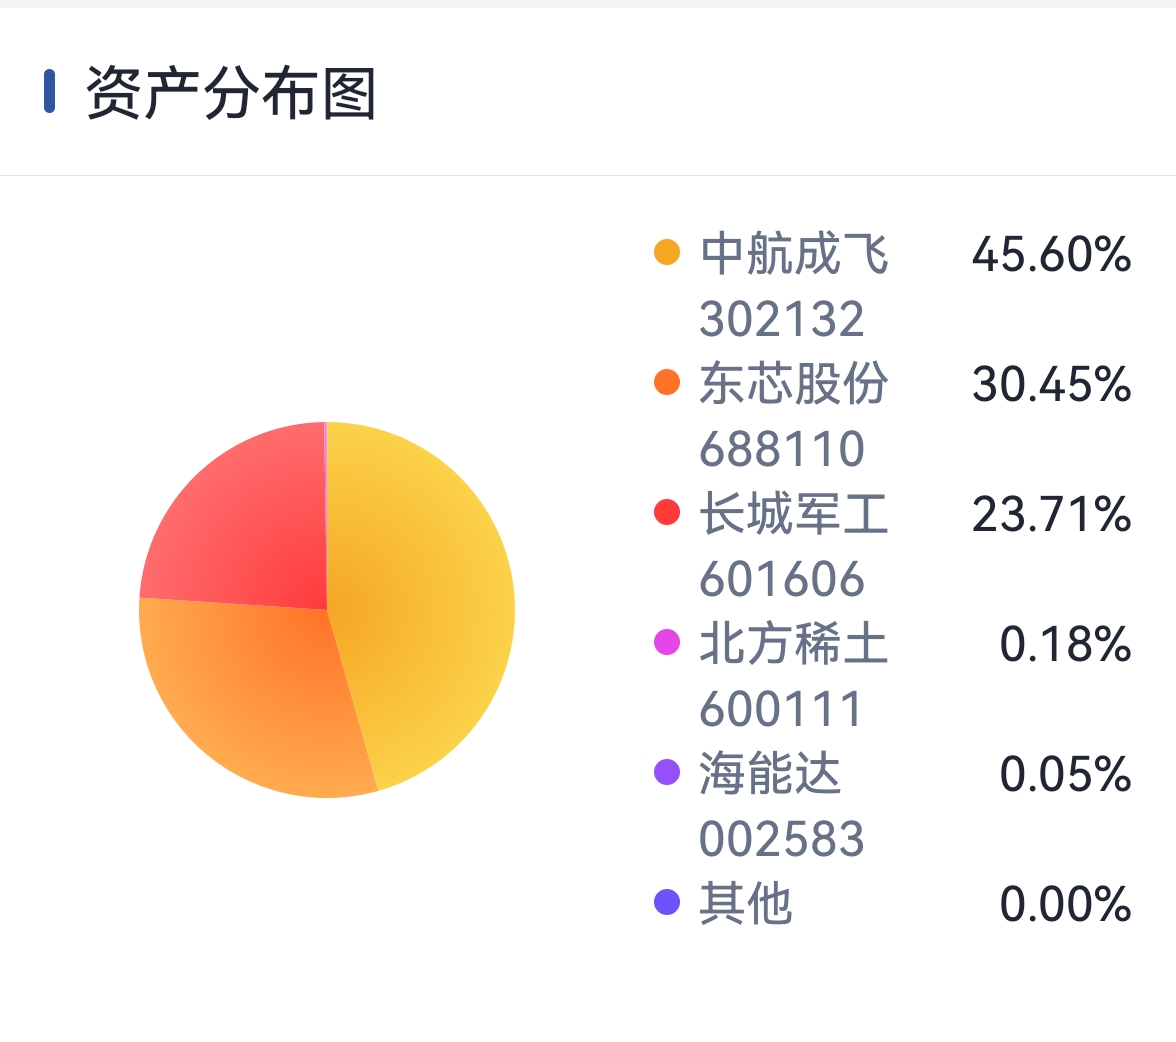Image resolution: width=1176 pixels, height=1042 pixels.
Task: Click the red 长城军工 legend dot
Action: (667, 512)
